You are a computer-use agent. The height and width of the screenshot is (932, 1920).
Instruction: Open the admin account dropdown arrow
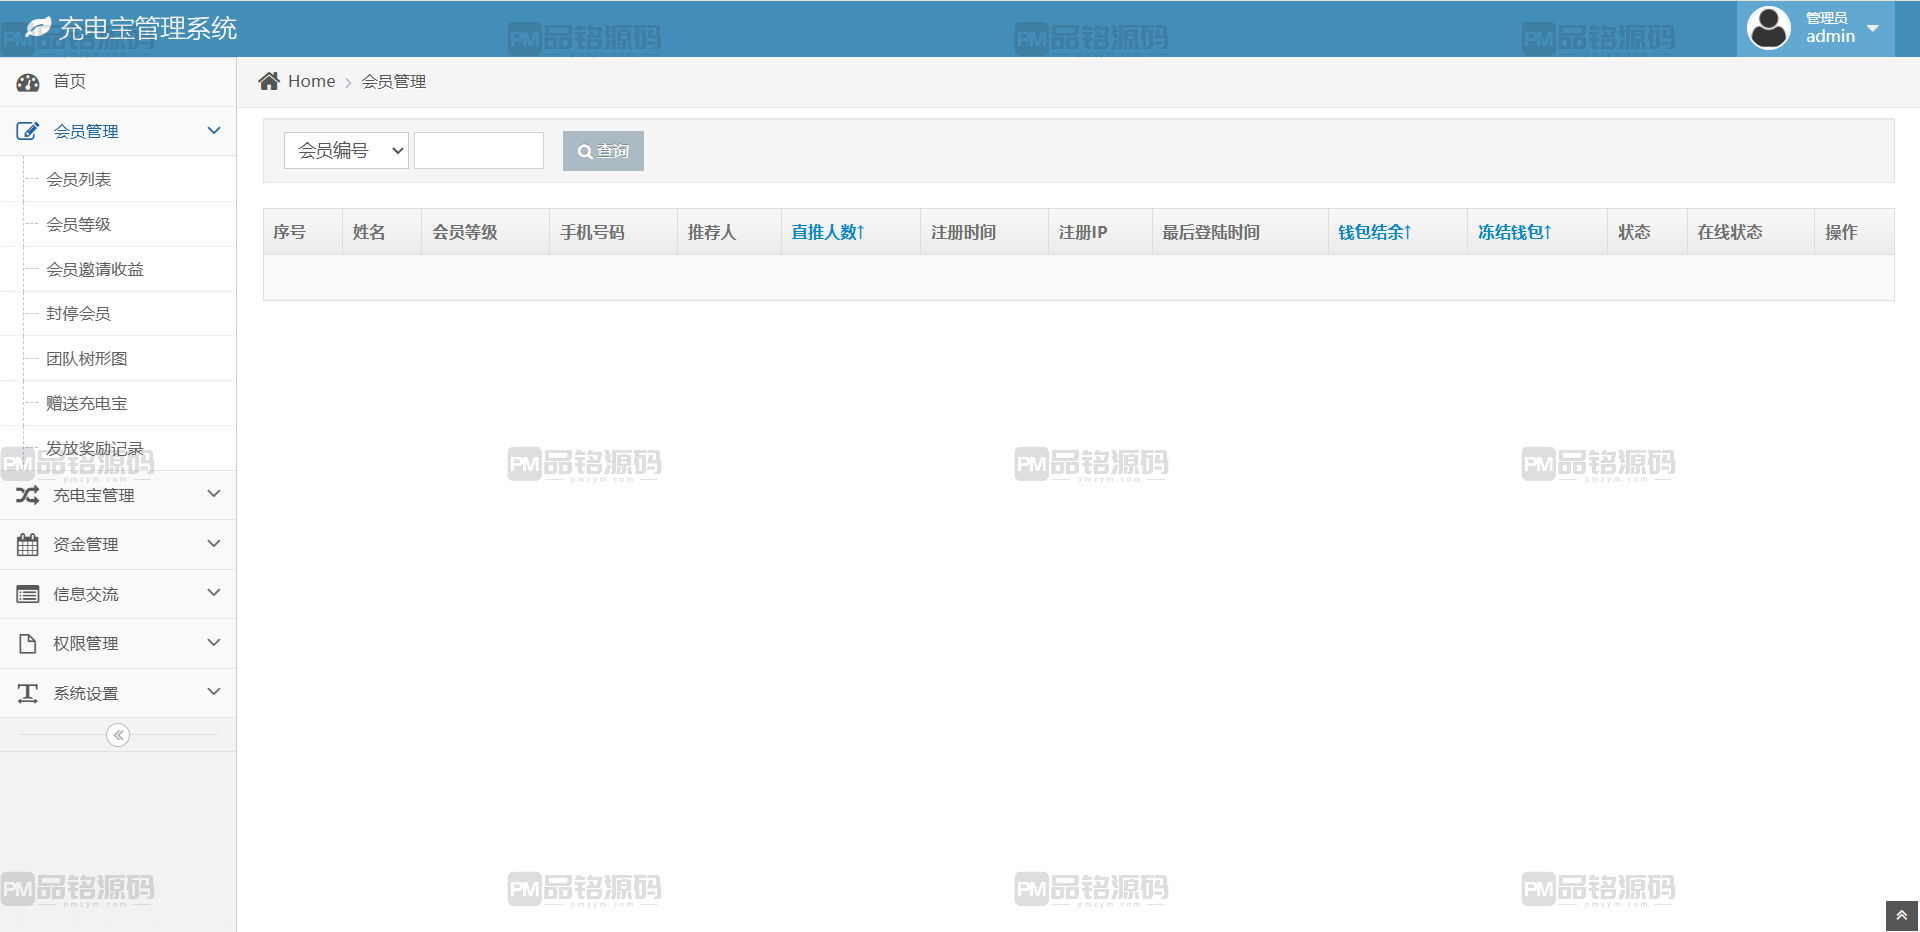click(1873, 28)
